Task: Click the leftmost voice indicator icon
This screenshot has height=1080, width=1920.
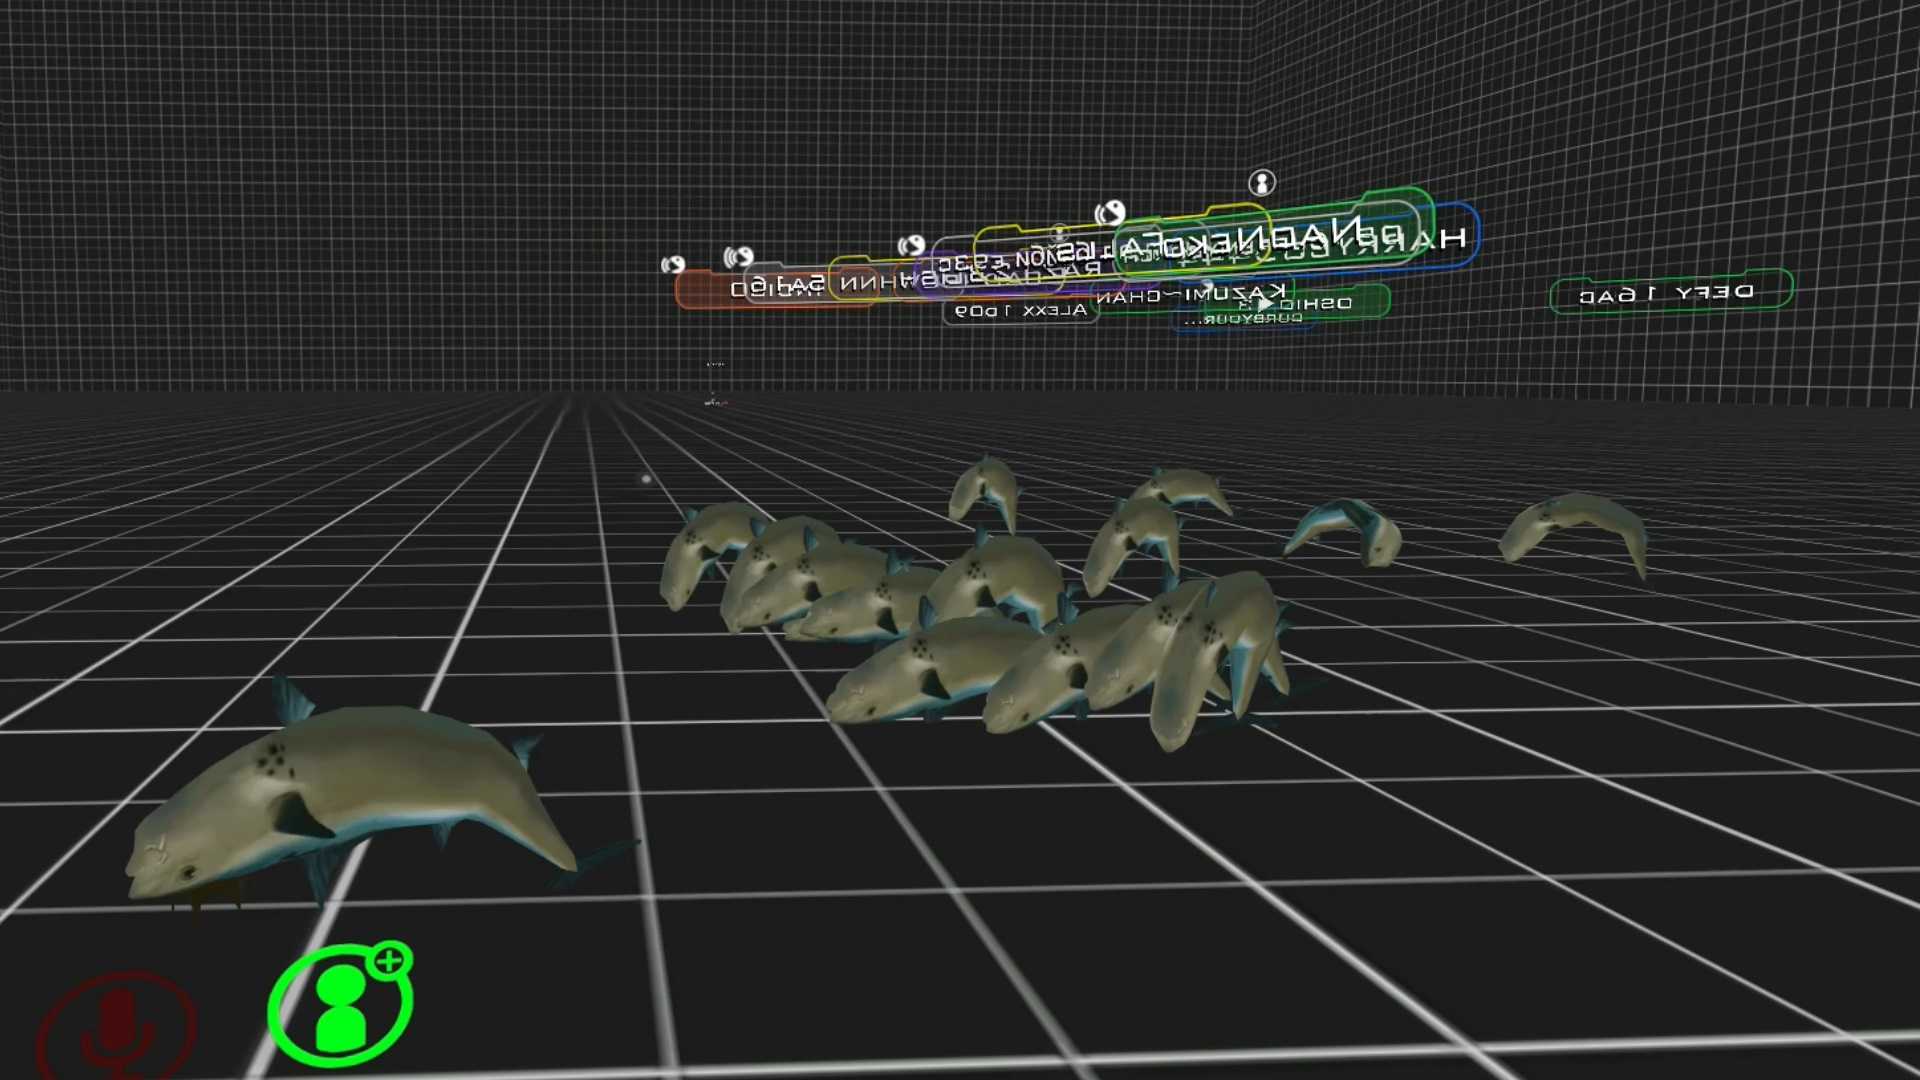Action: 673,264
